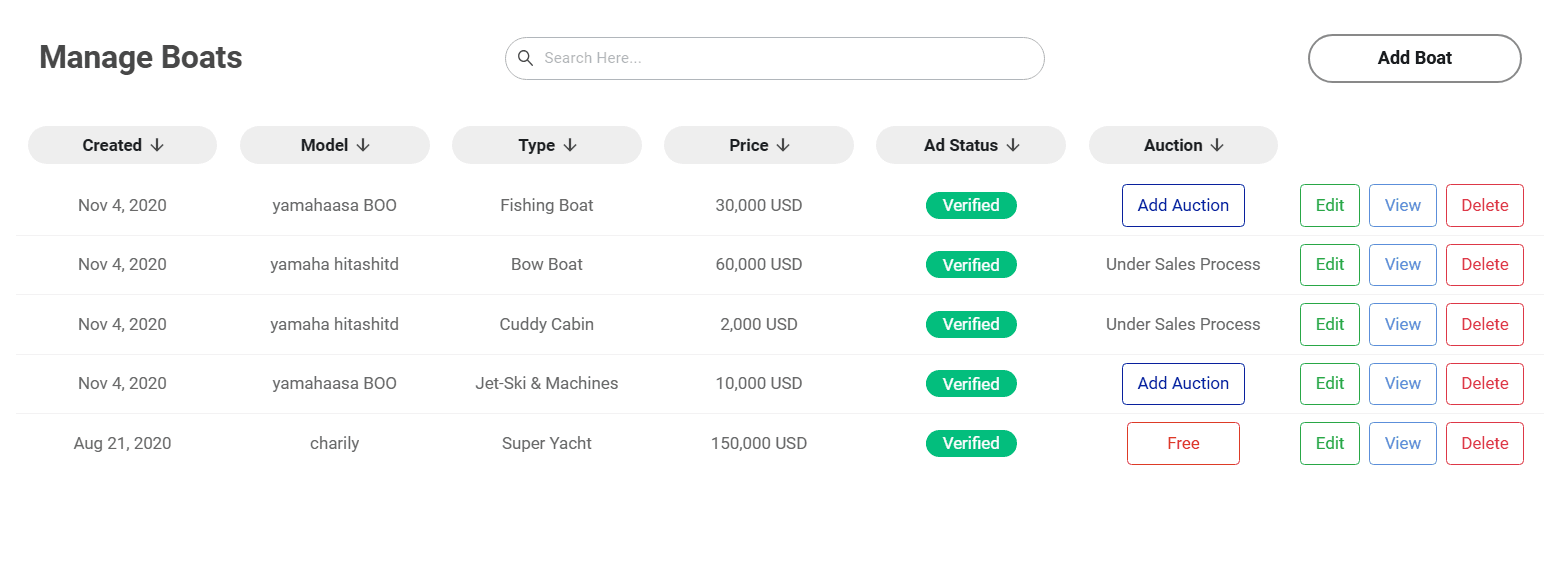
Task: Click the Verified badge for the Super Yacht
Action: (971, 443)
